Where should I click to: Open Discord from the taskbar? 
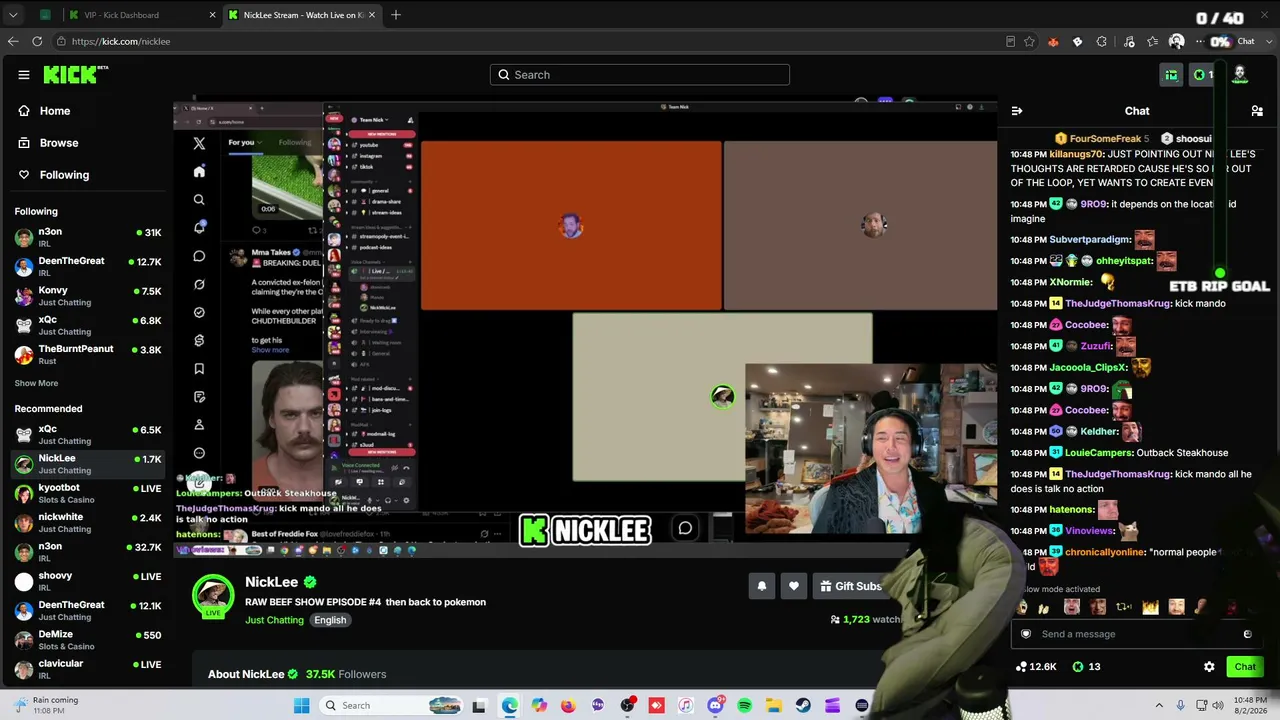point(715,706)
